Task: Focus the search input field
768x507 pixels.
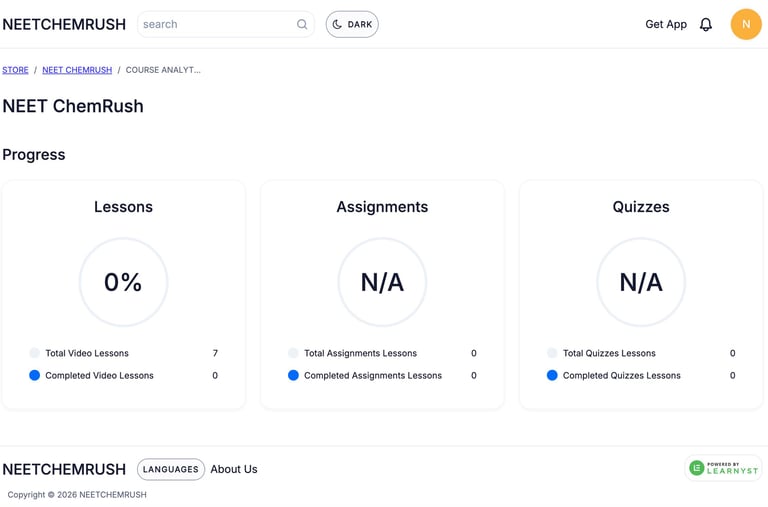Action: [217, 24]
